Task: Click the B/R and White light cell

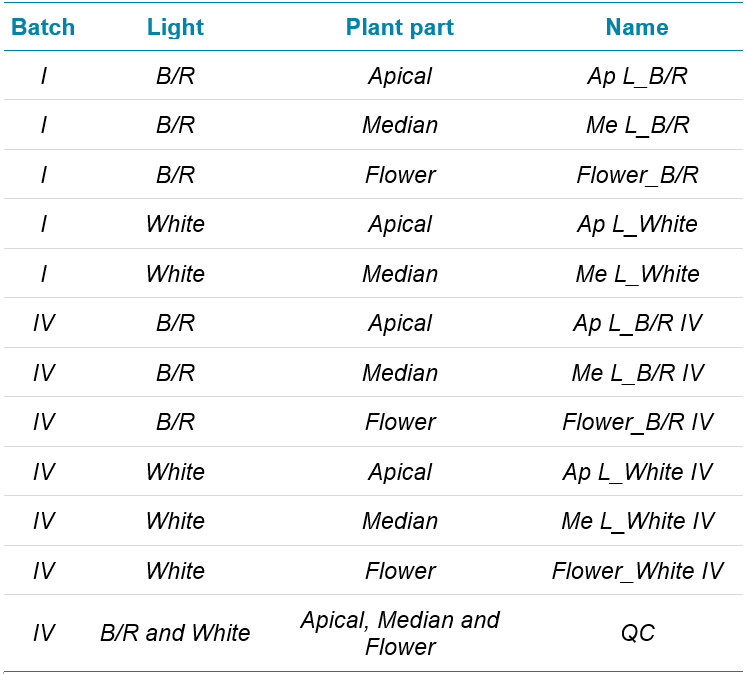Action: point(175,633)
